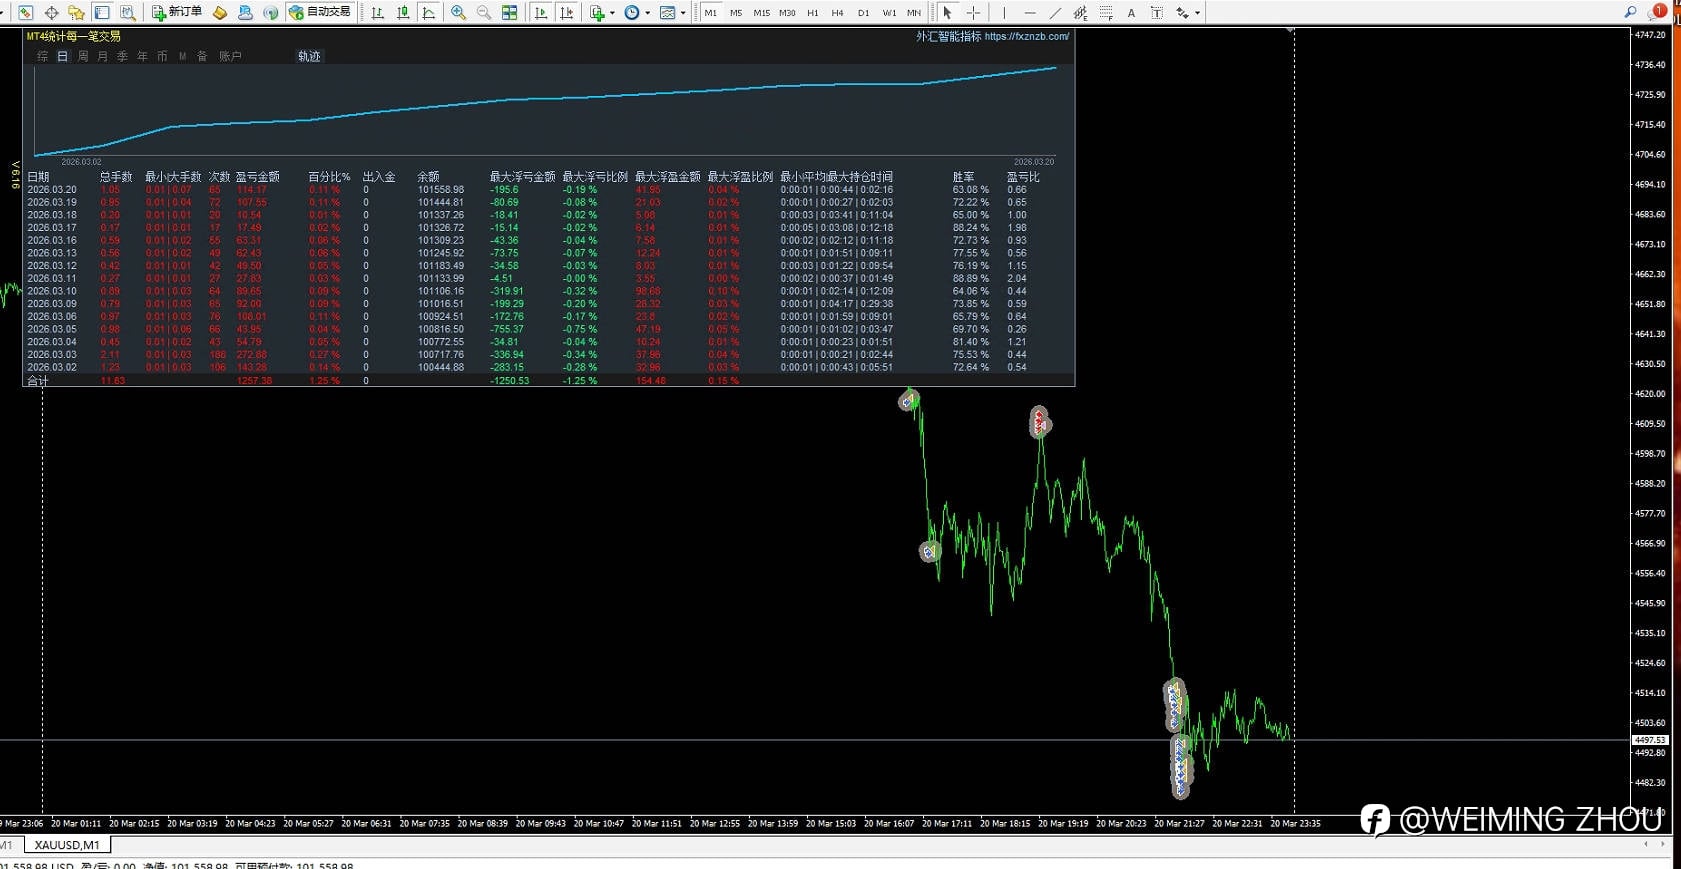Click the 新订单 new order button
The height and width of the screenshot is (869, 1681).
(177, 12)
